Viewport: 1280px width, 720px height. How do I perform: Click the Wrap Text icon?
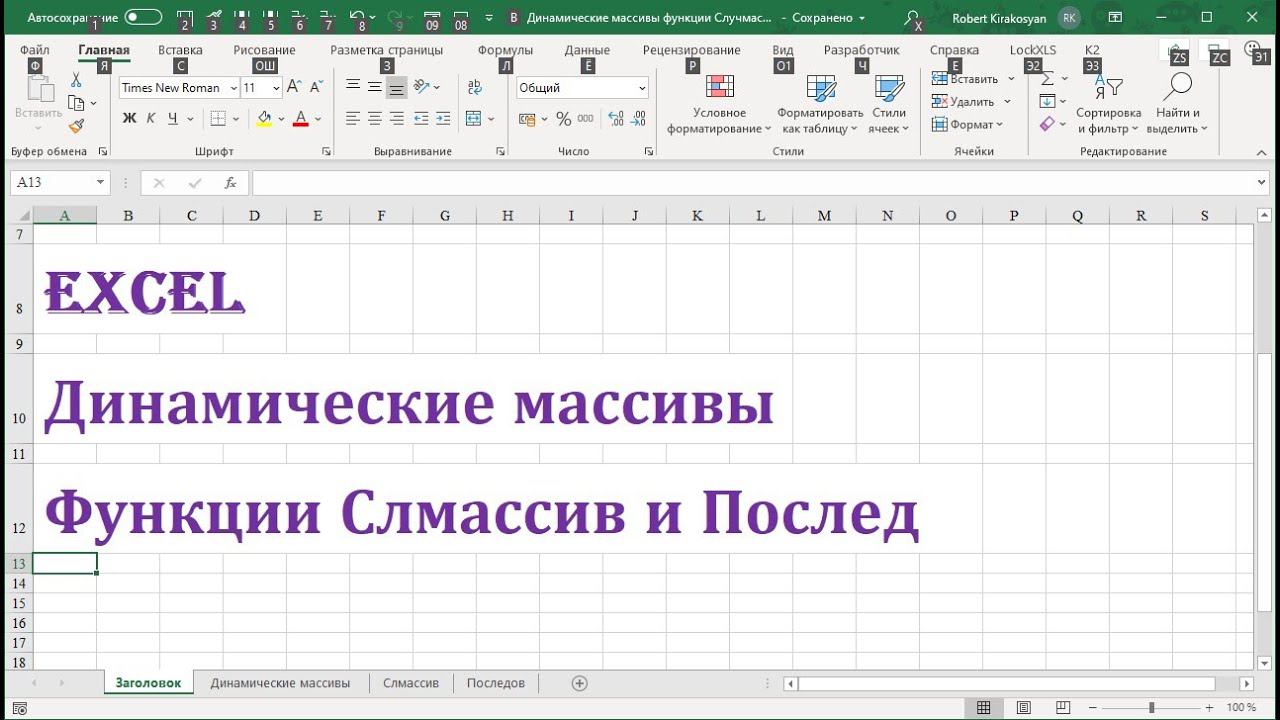tap(474, 87)
